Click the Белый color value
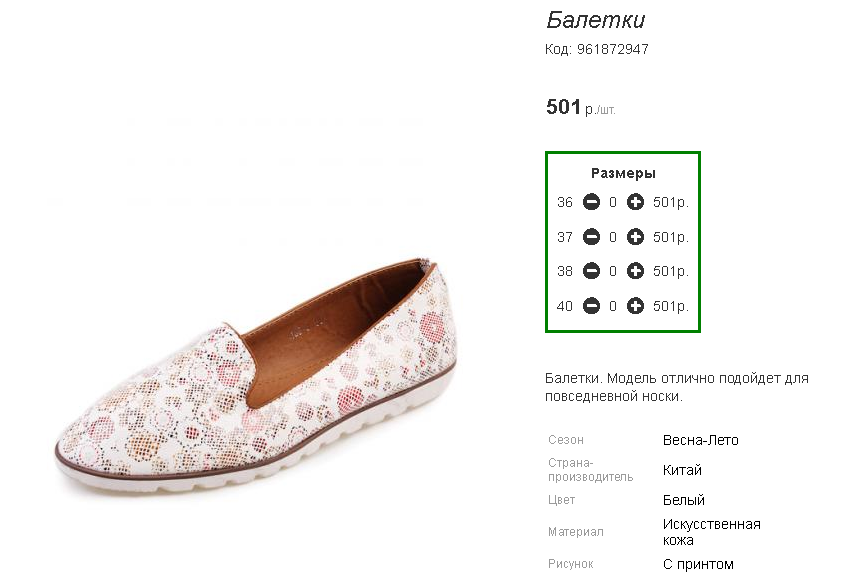This screenshot has height=587, width=841. [x=684, y=500]
